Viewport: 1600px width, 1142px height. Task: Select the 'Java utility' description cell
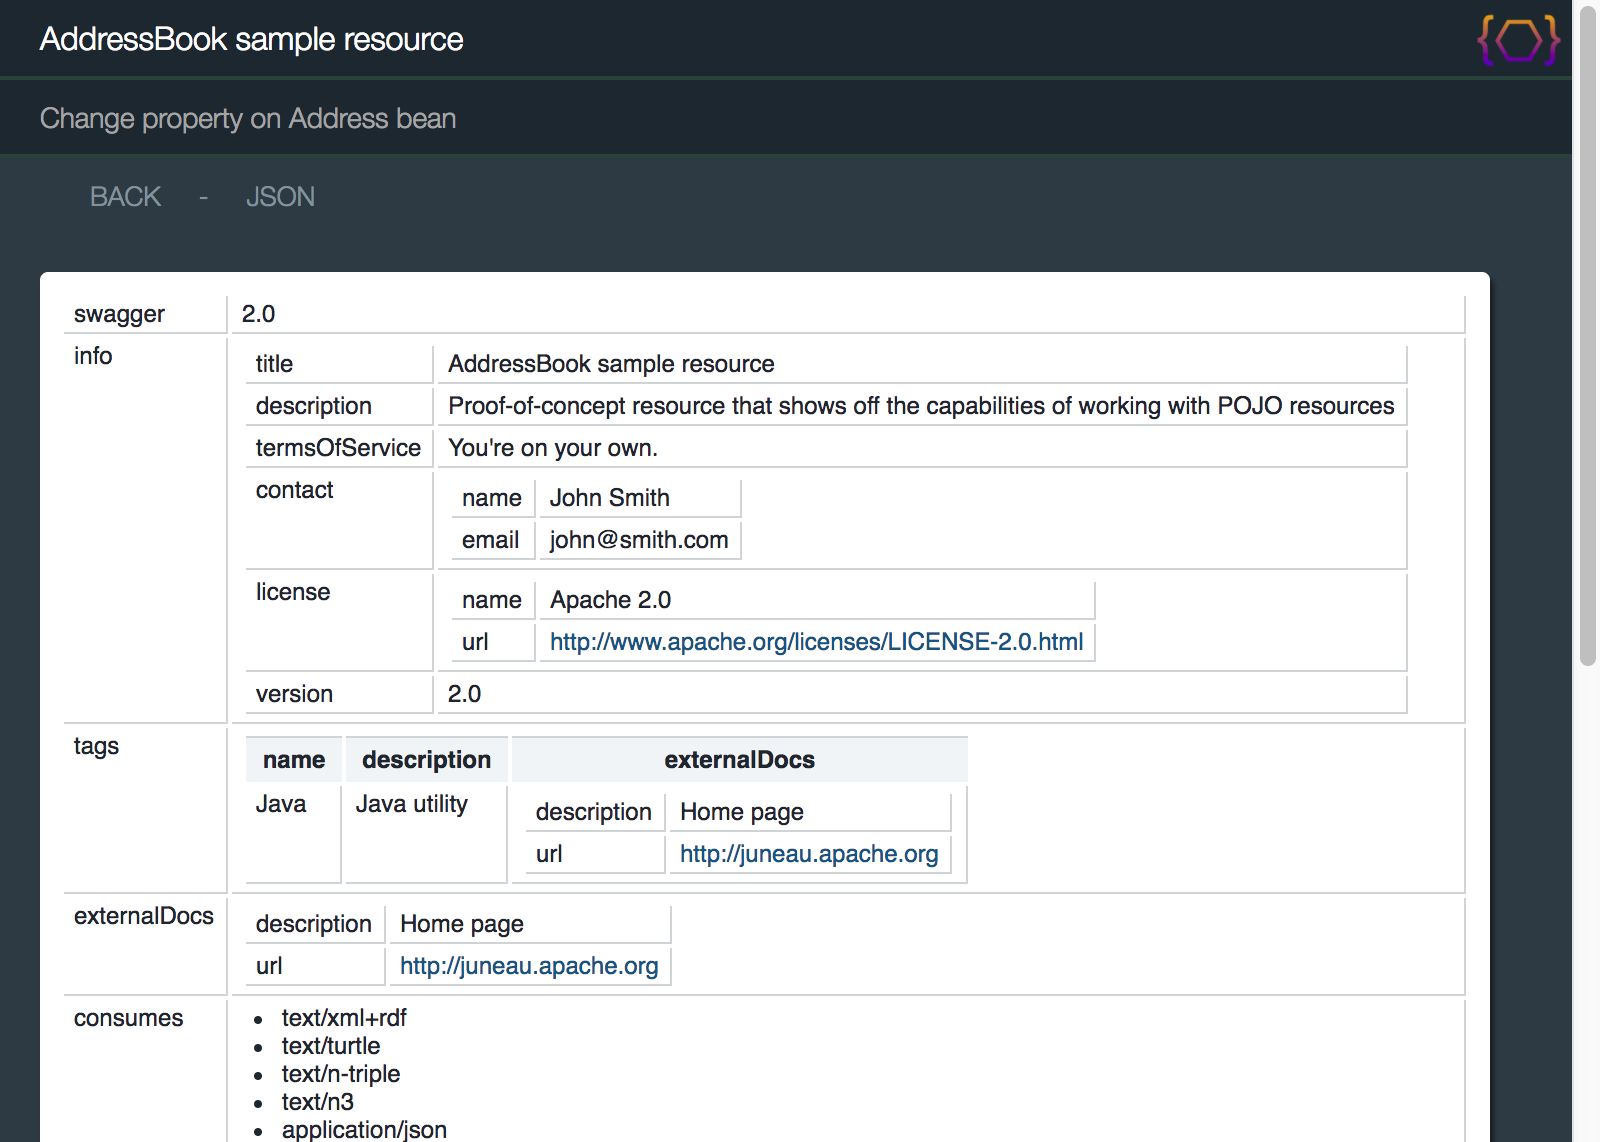click(426, 834)
